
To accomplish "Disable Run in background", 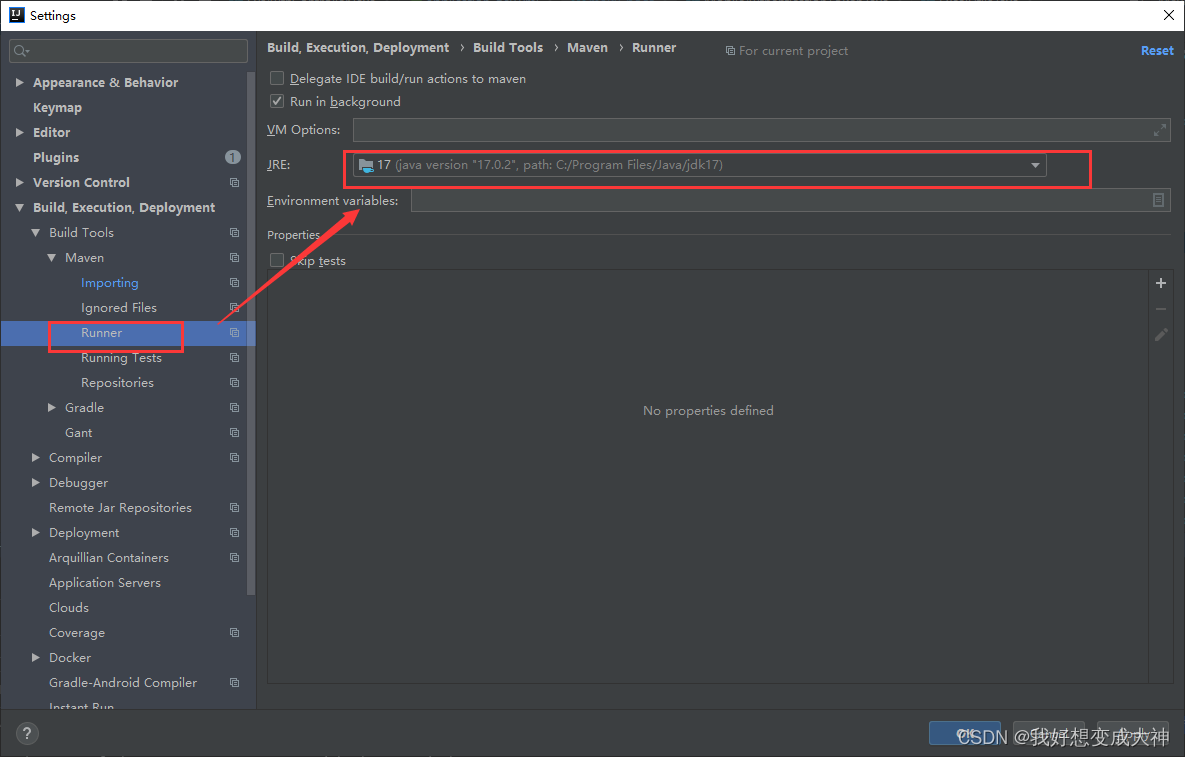I will coord(277,101).
